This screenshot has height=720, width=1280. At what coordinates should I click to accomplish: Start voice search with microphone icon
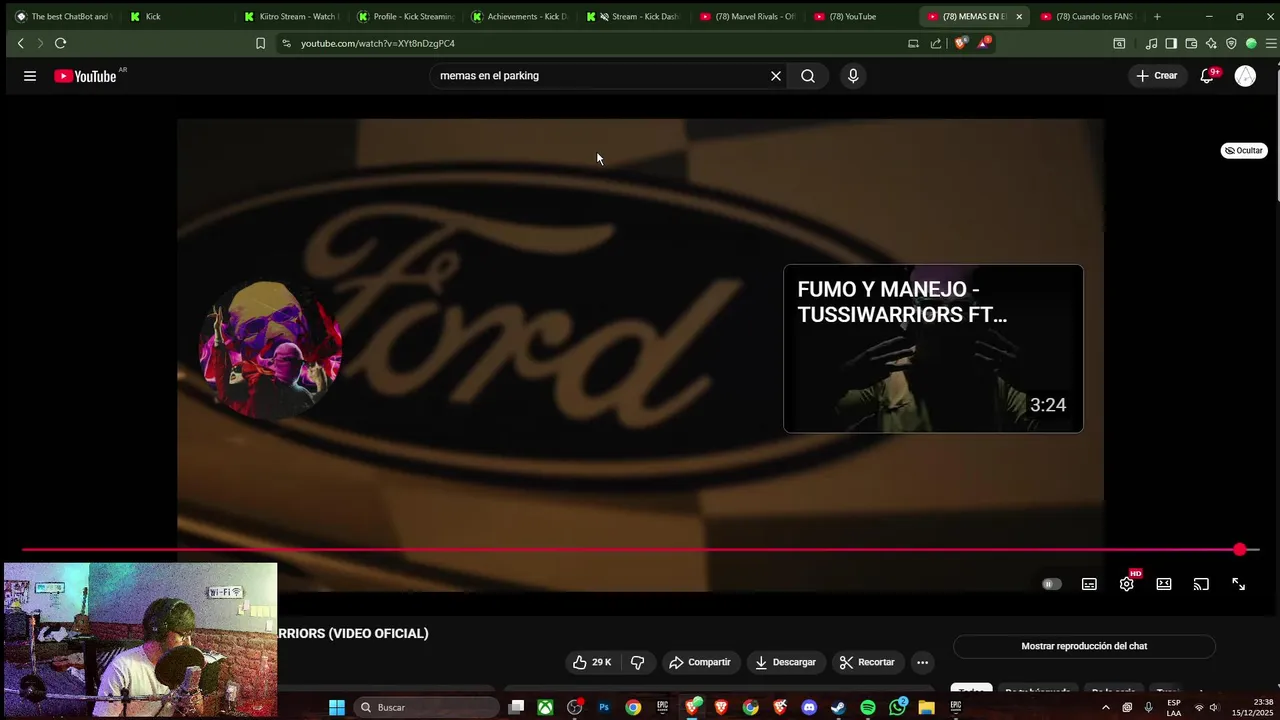point(853,76)
